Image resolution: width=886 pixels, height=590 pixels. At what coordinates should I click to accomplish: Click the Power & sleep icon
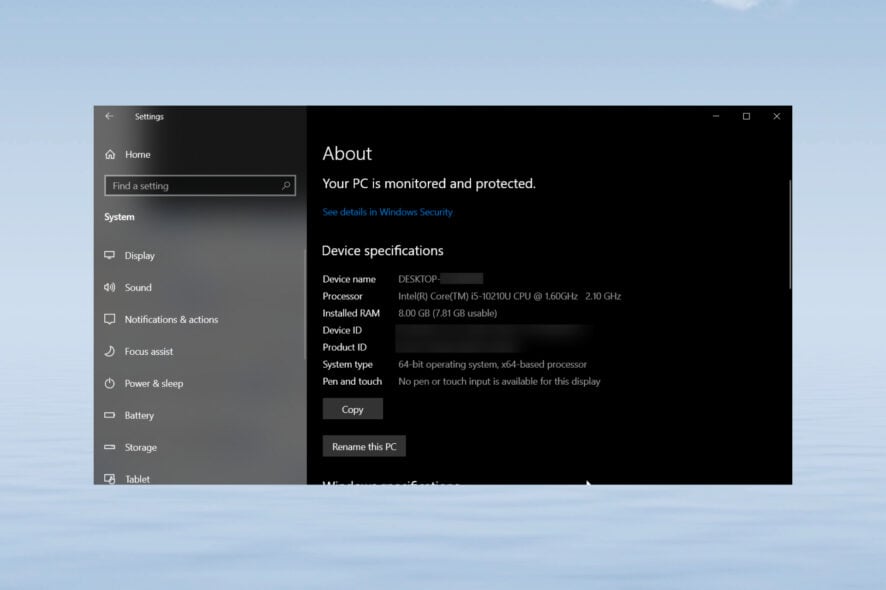(109, 383)
